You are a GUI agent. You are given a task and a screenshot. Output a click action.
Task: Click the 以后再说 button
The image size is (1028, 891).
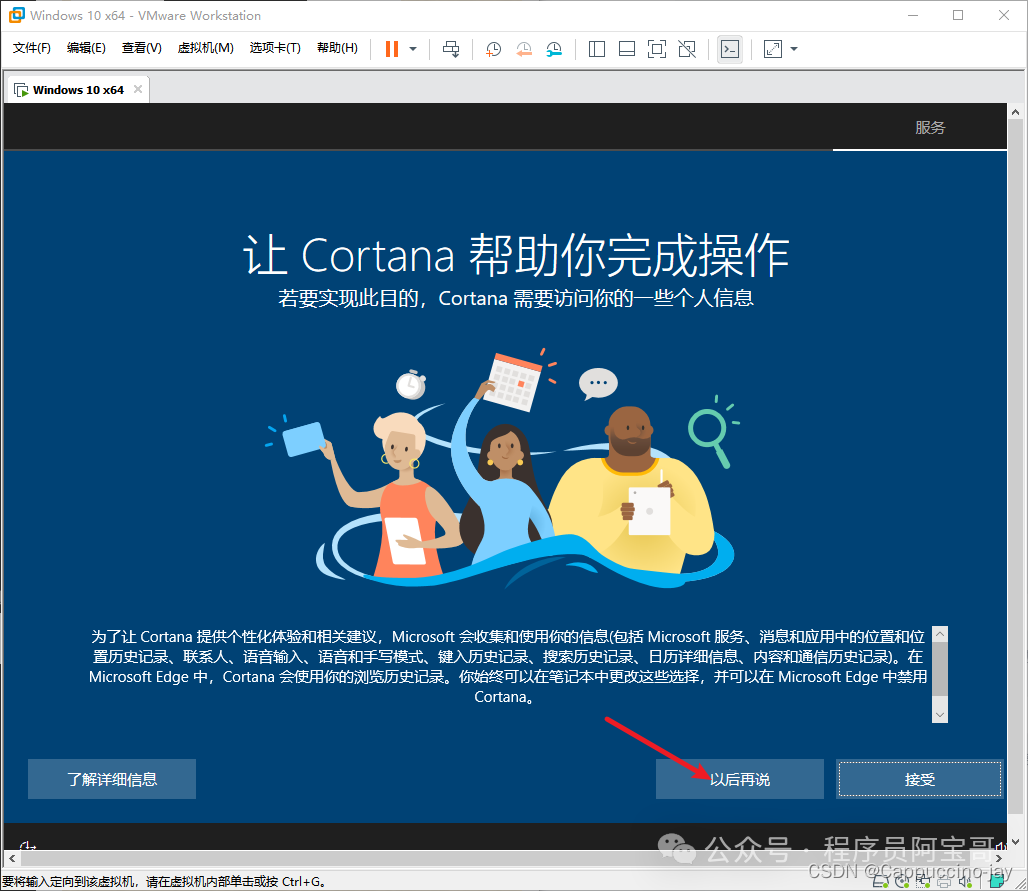pos(740,779)
